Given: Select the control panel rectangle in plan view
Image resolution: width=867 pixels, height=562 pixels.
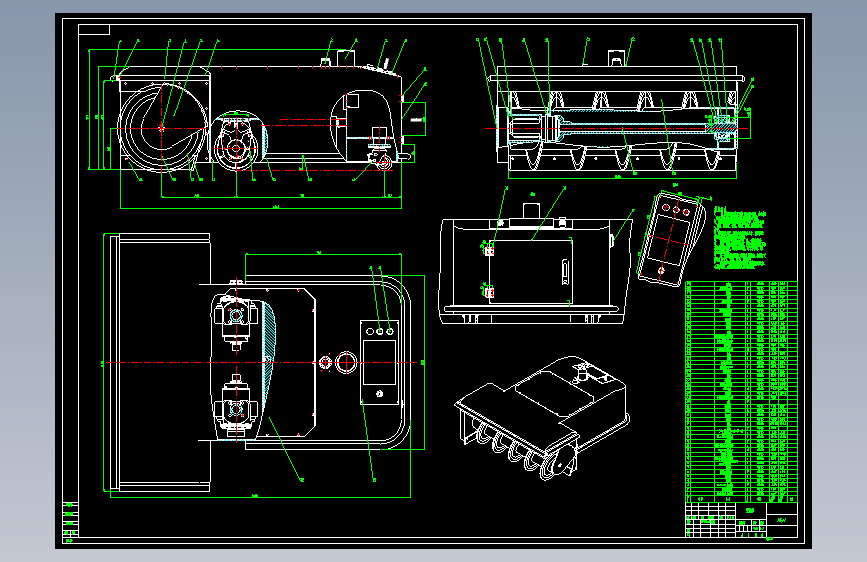Looking at the screenshot, I should point(379,362).
